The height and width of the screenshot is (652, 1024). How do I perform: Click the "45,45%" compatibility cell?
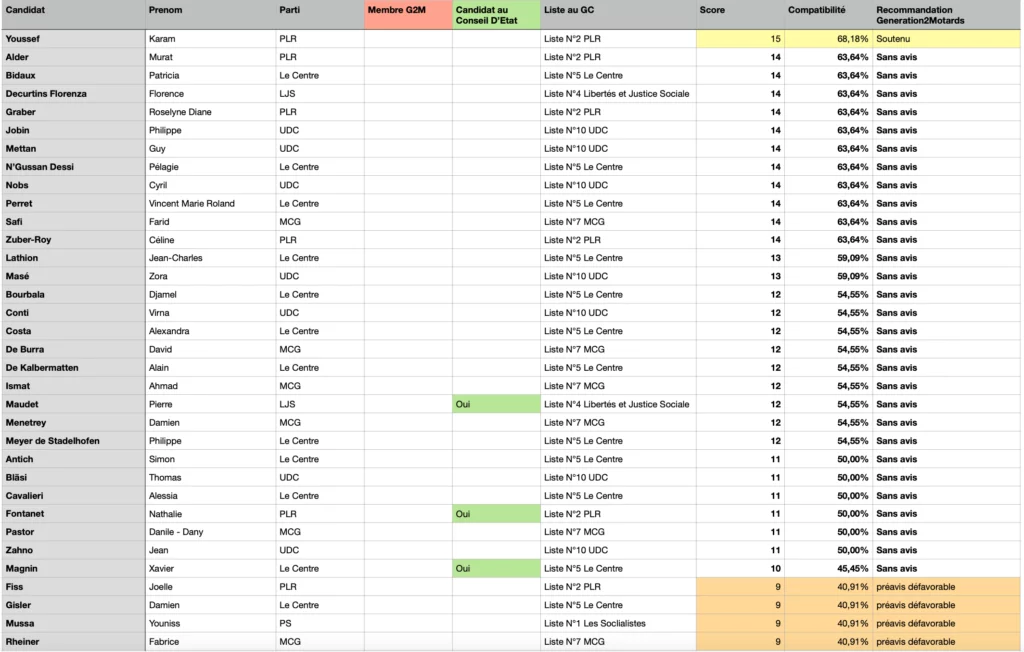point(828,569)
